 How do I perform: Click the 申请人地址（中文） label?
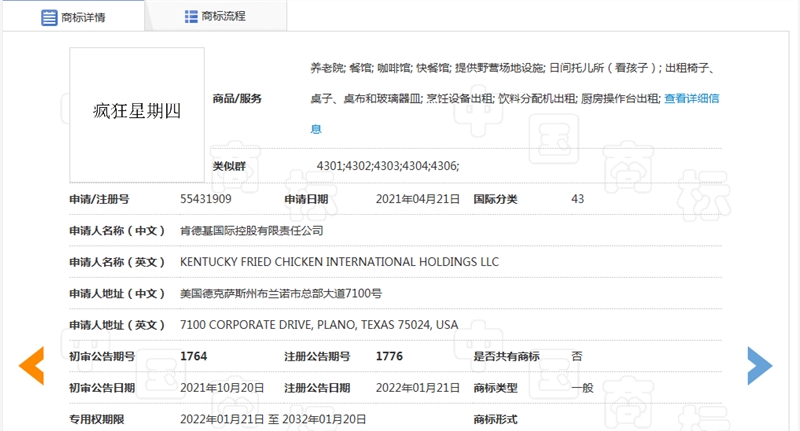(117, 293)
